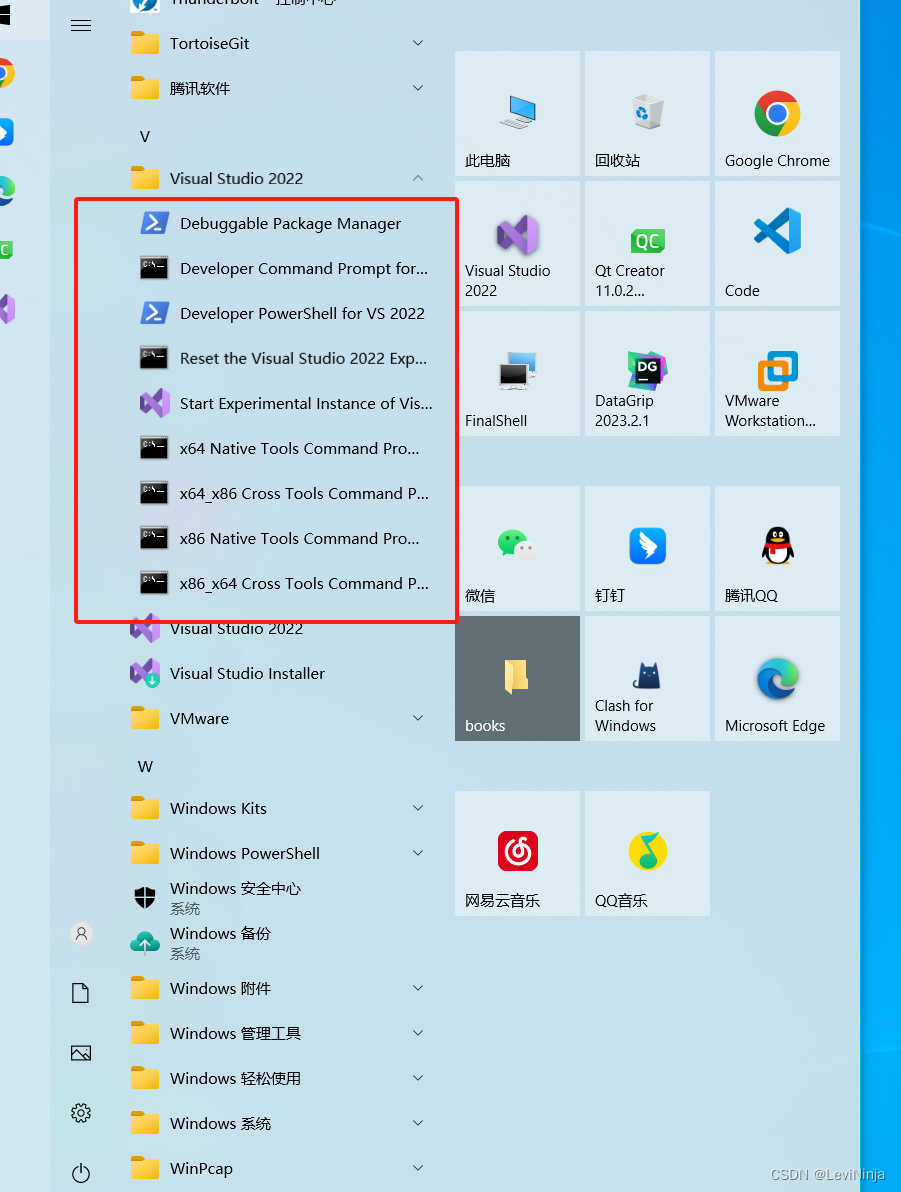
Task: Click the letter V section header
Action: [x=144, y=137]
